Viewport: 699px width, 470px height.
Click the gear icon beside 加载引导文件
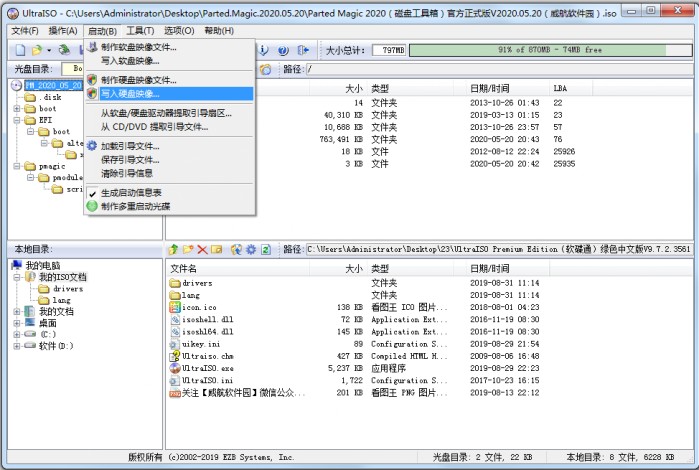[92, 146]
